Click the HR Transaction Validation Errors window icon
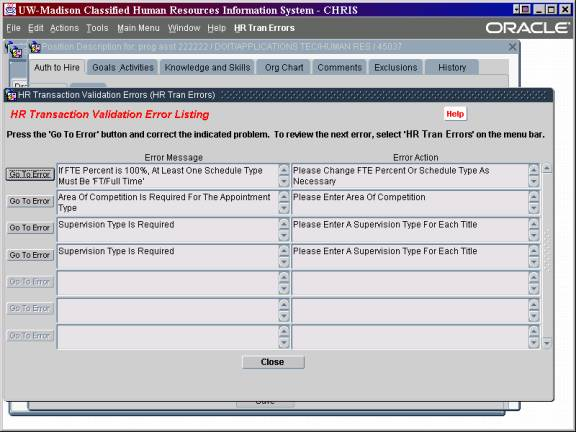576x432 pixels. click(x=11, y=96)
